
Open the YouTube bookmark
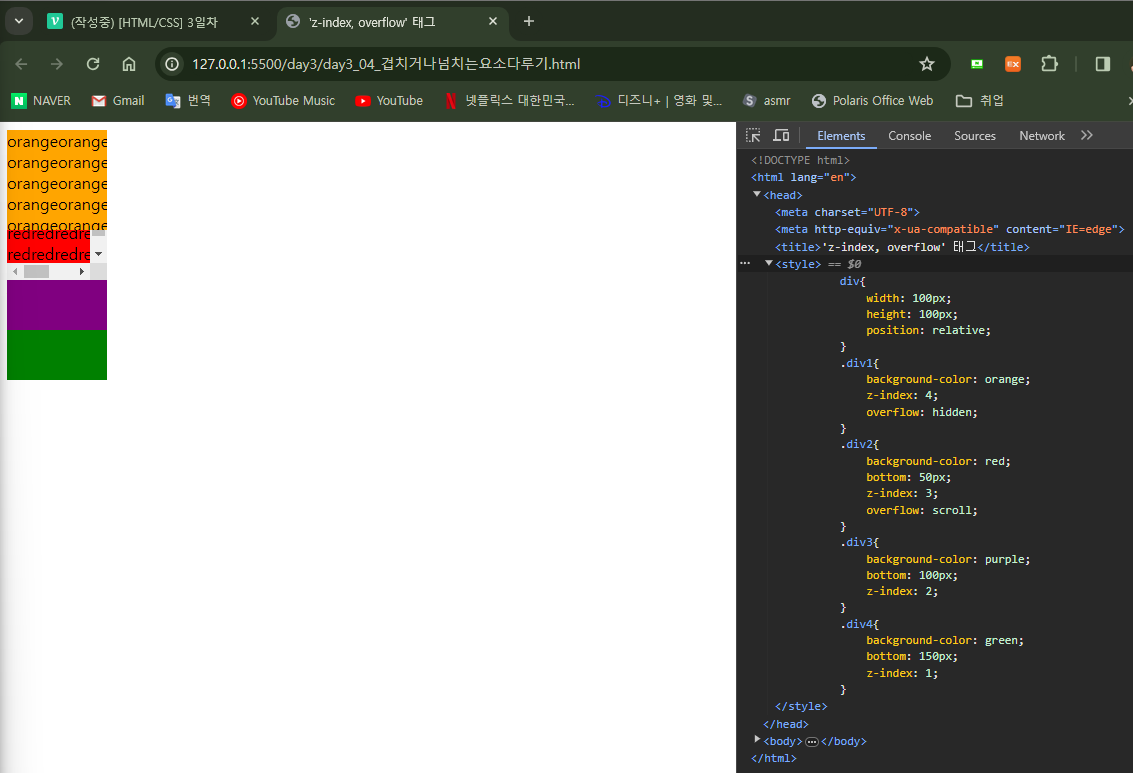tap(389, 101)
